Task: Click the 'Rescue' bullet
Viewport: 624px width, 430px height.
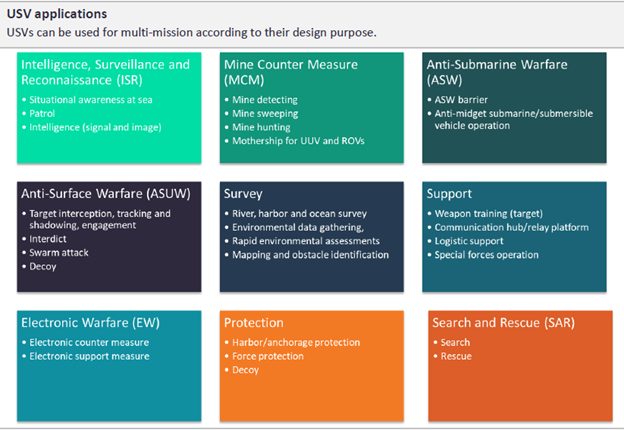Action: tap(456, 356)
